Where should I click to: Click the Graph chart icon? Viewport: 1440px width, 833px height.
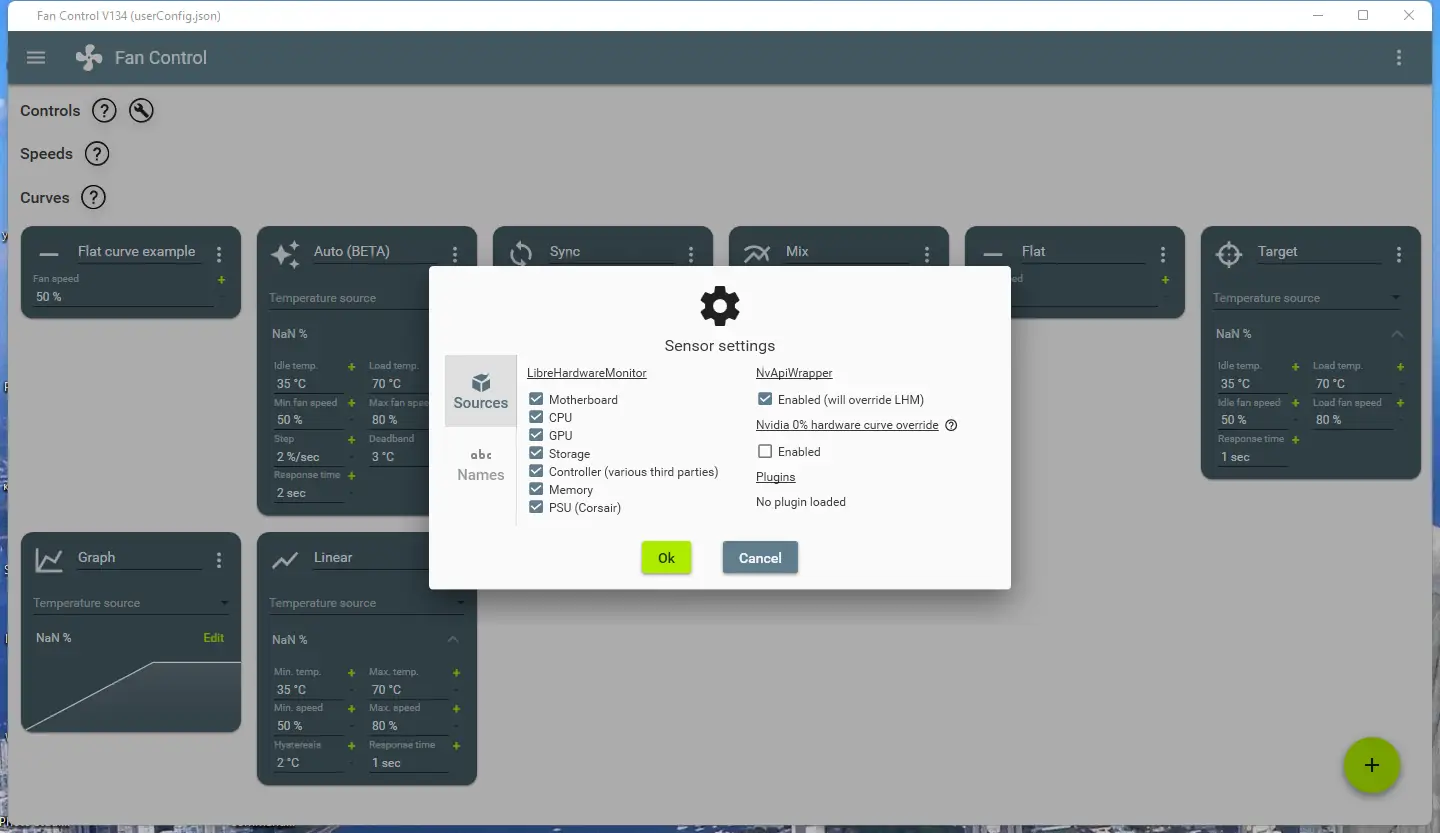click(x=49, y=561)
